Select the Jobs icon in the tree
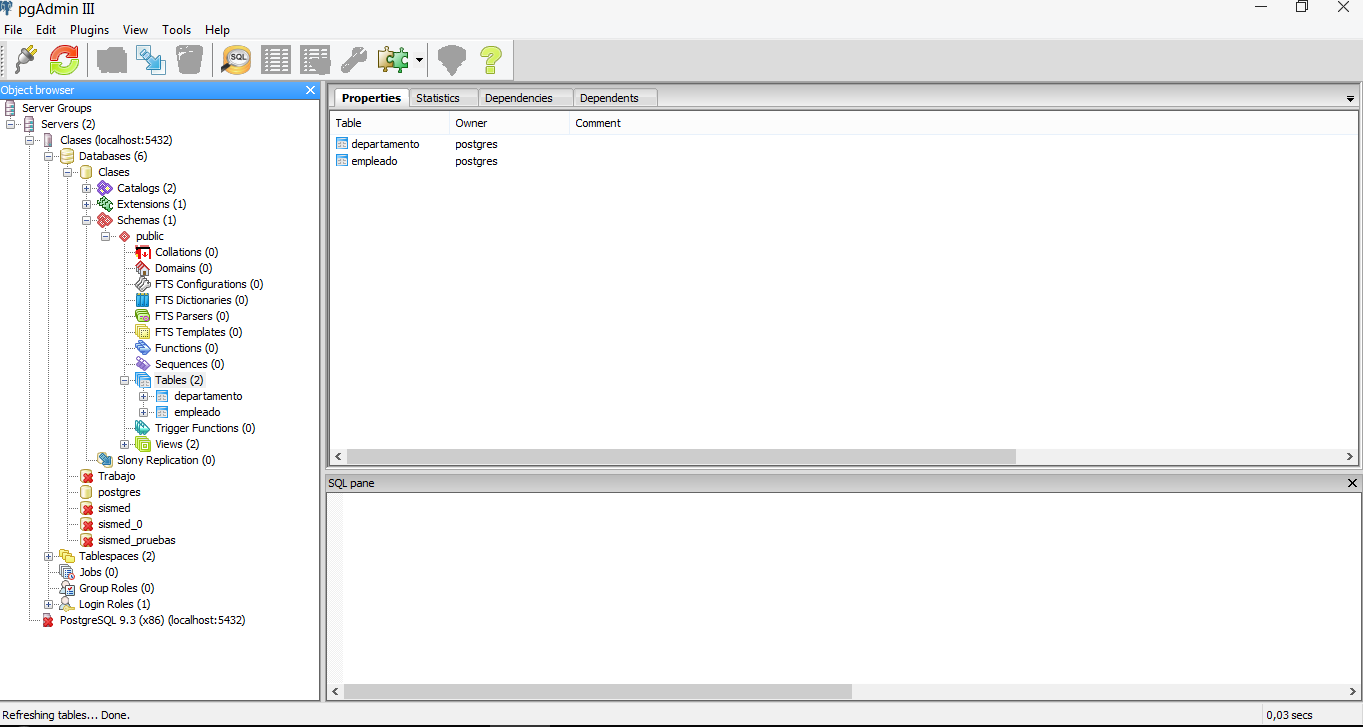 [67, 572]
